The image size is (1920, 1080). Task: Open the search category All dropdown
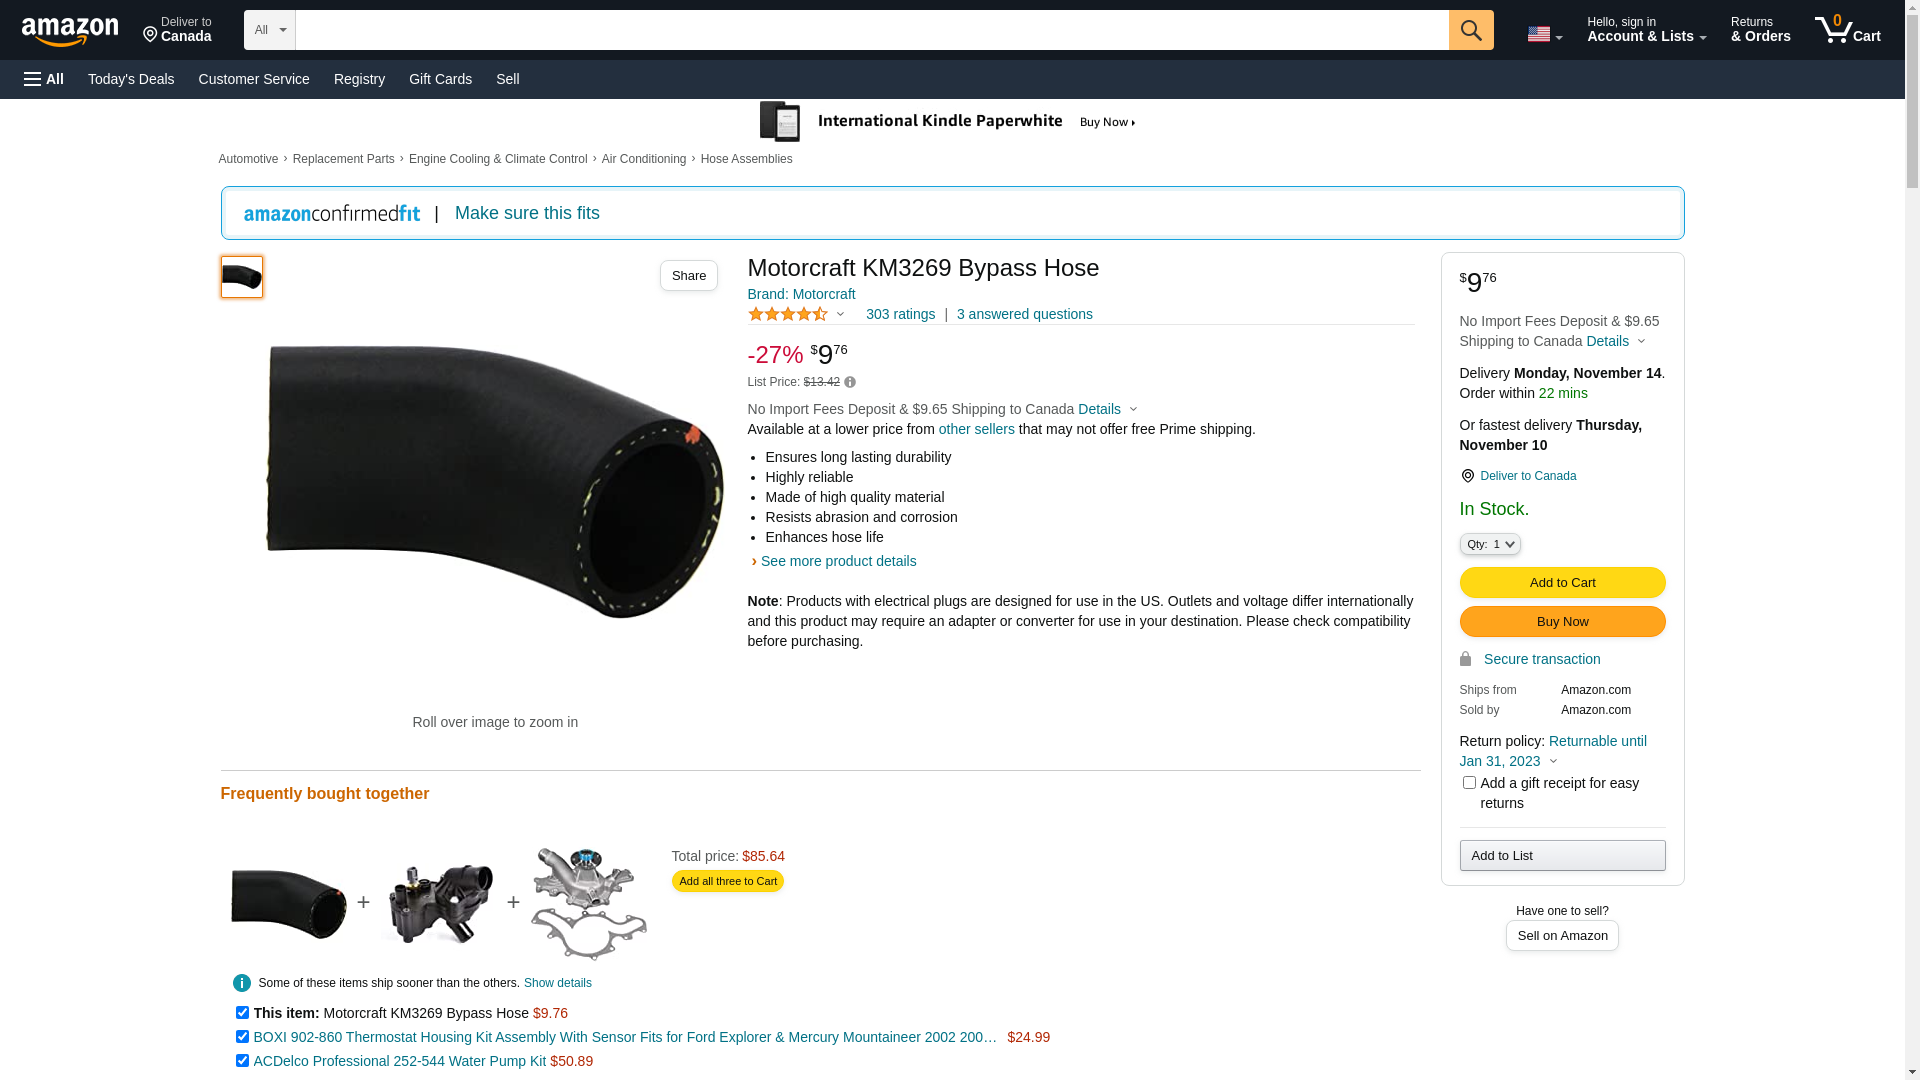(x=270, y=30)
